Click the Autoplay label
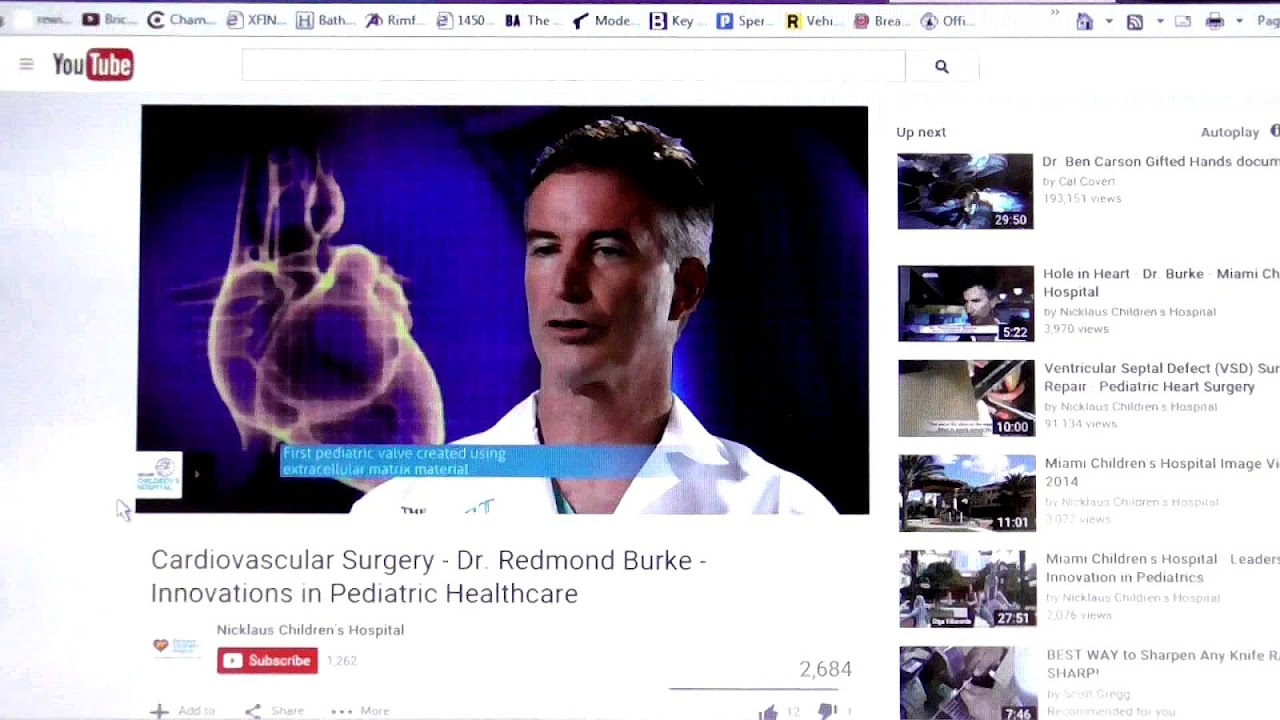 click(1230, 132)
